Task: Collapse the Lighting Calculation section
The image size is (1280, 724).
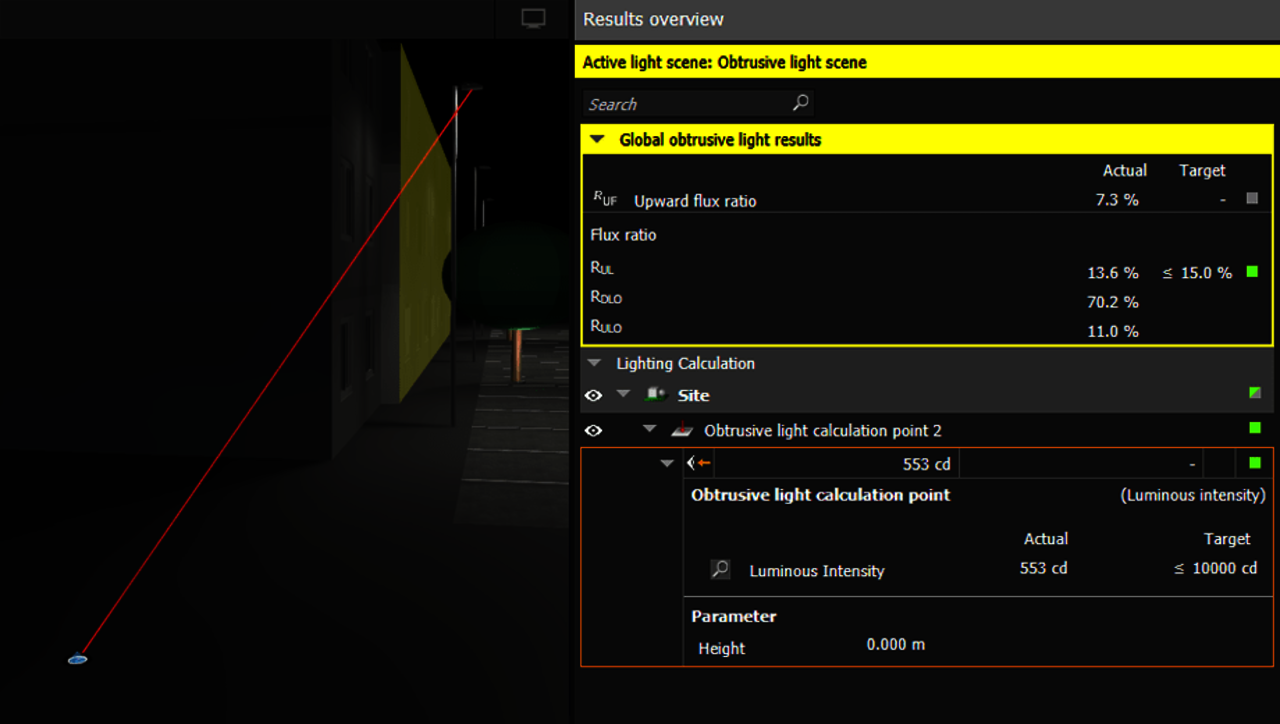Action: coord(595,364)
